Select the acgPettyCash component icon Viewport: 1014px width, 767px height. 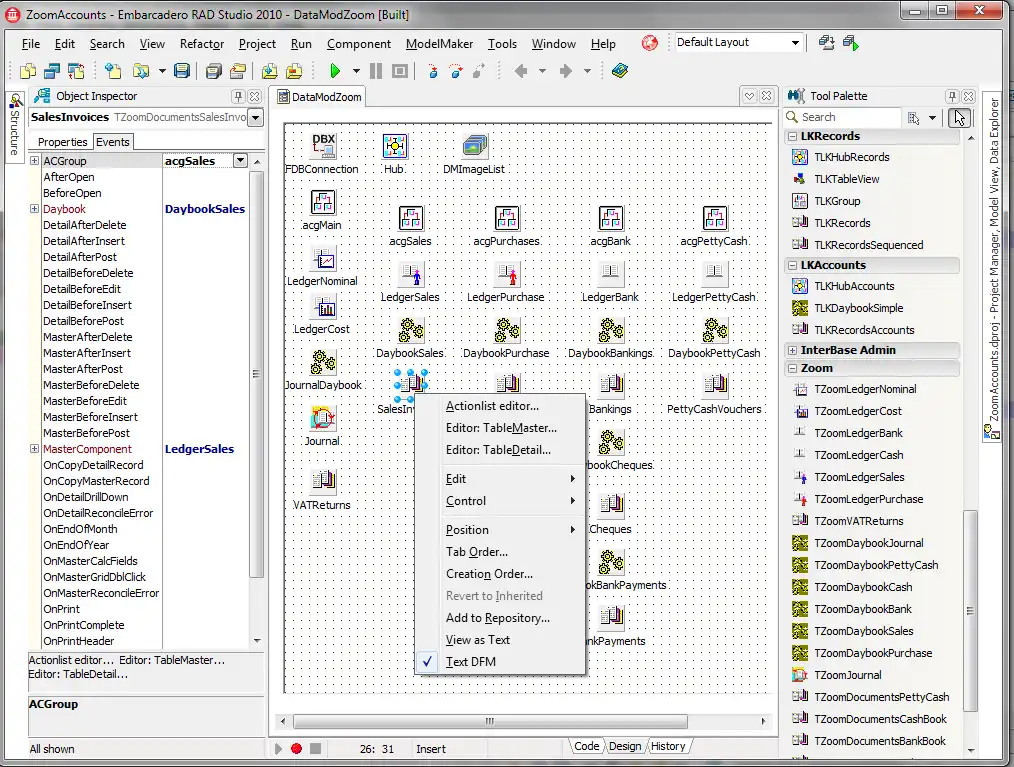pyautogui.click(x=715, y=219)
